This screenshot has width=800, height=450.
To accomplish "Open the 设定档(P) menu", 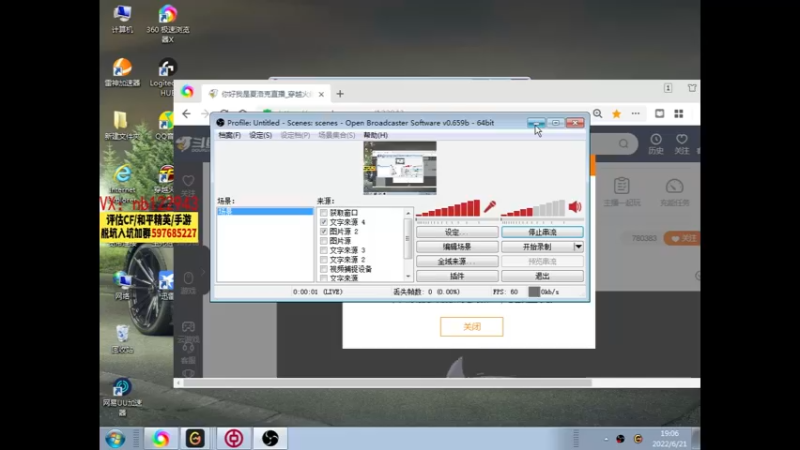I will coord(295,135).
